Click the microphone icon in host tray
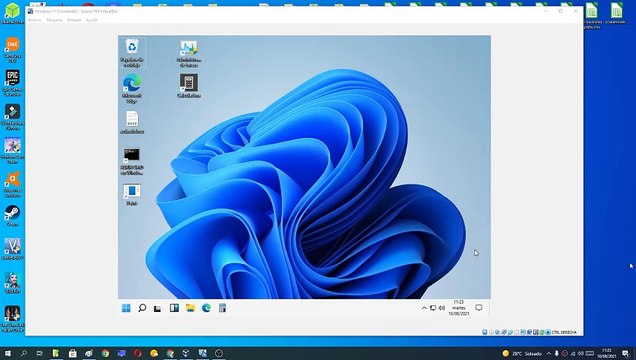Viewport: 636px width, 360px height. coord(556,354)
